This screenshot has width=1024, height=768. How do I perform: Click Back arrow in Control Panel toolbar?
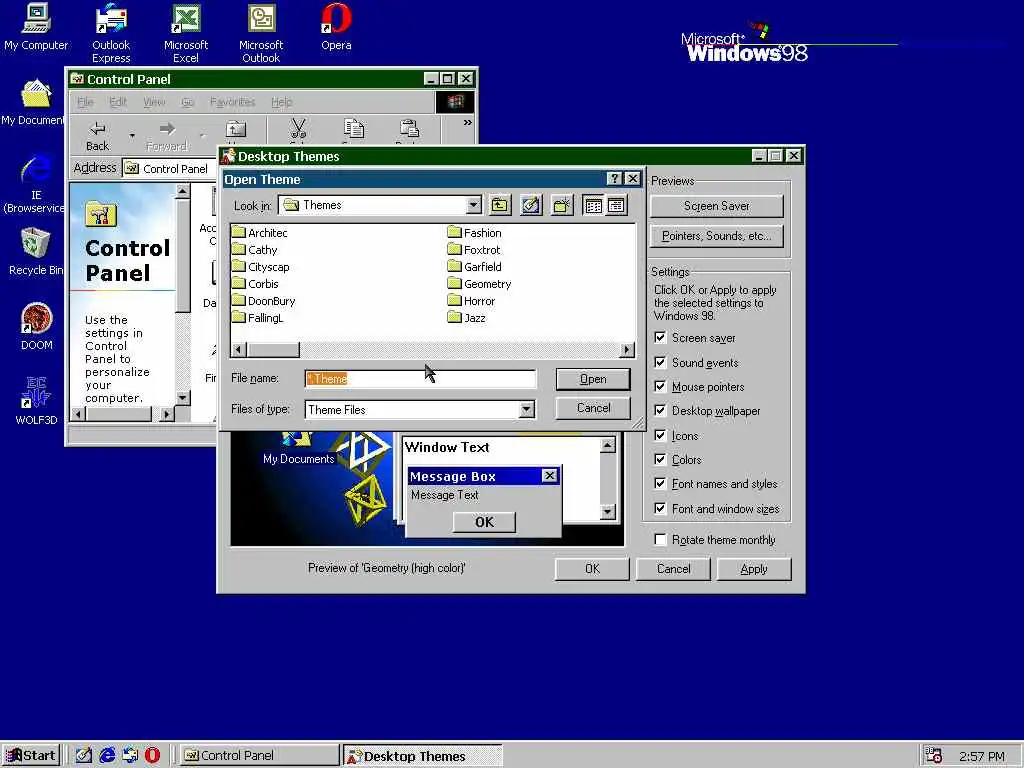pos(98,136)
